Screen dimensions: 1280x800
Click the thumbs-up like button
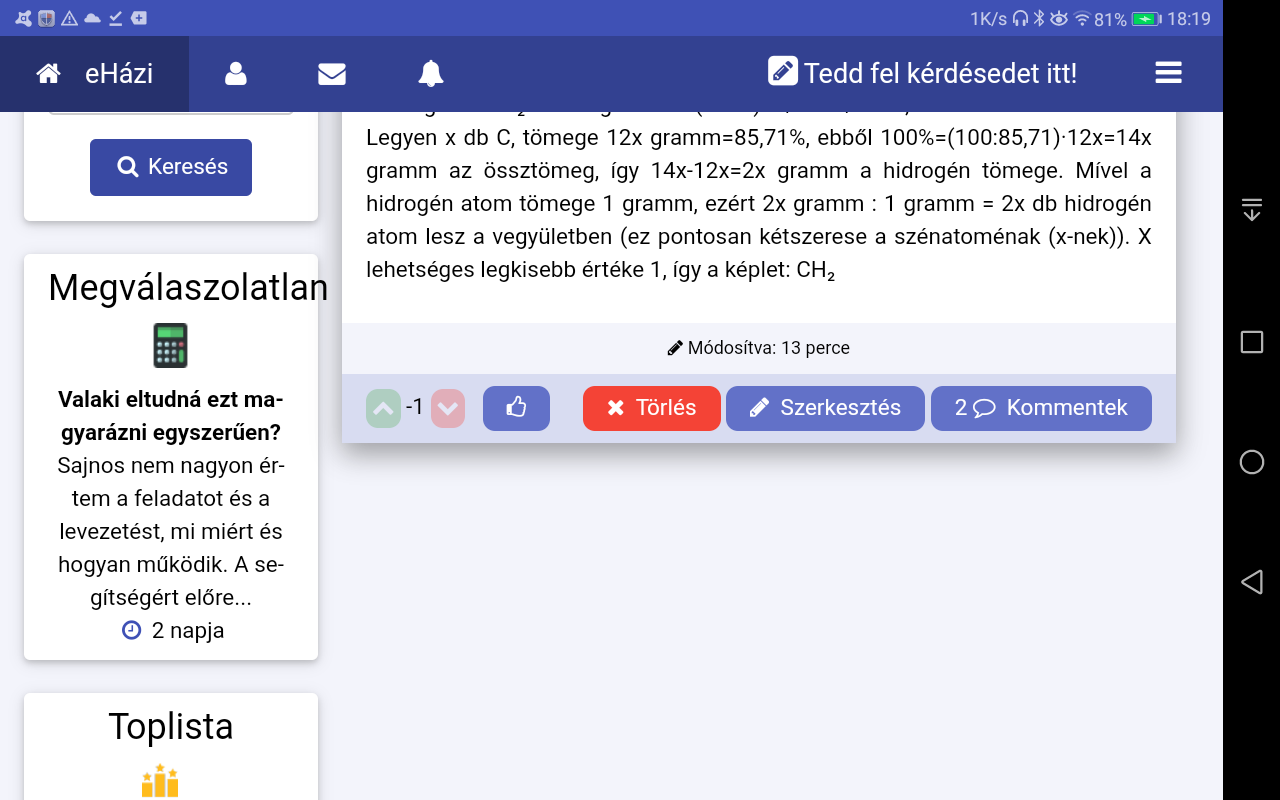pyautogui.click(x=516, y=408)
